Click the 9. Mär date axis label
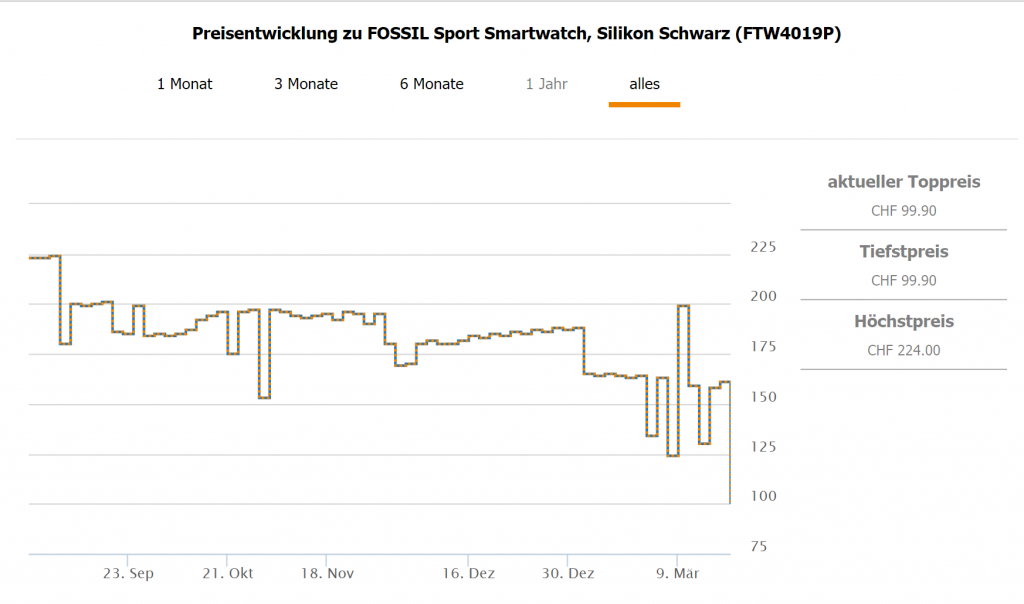This screenshot has height=604, width=1024. coord(676,574)
